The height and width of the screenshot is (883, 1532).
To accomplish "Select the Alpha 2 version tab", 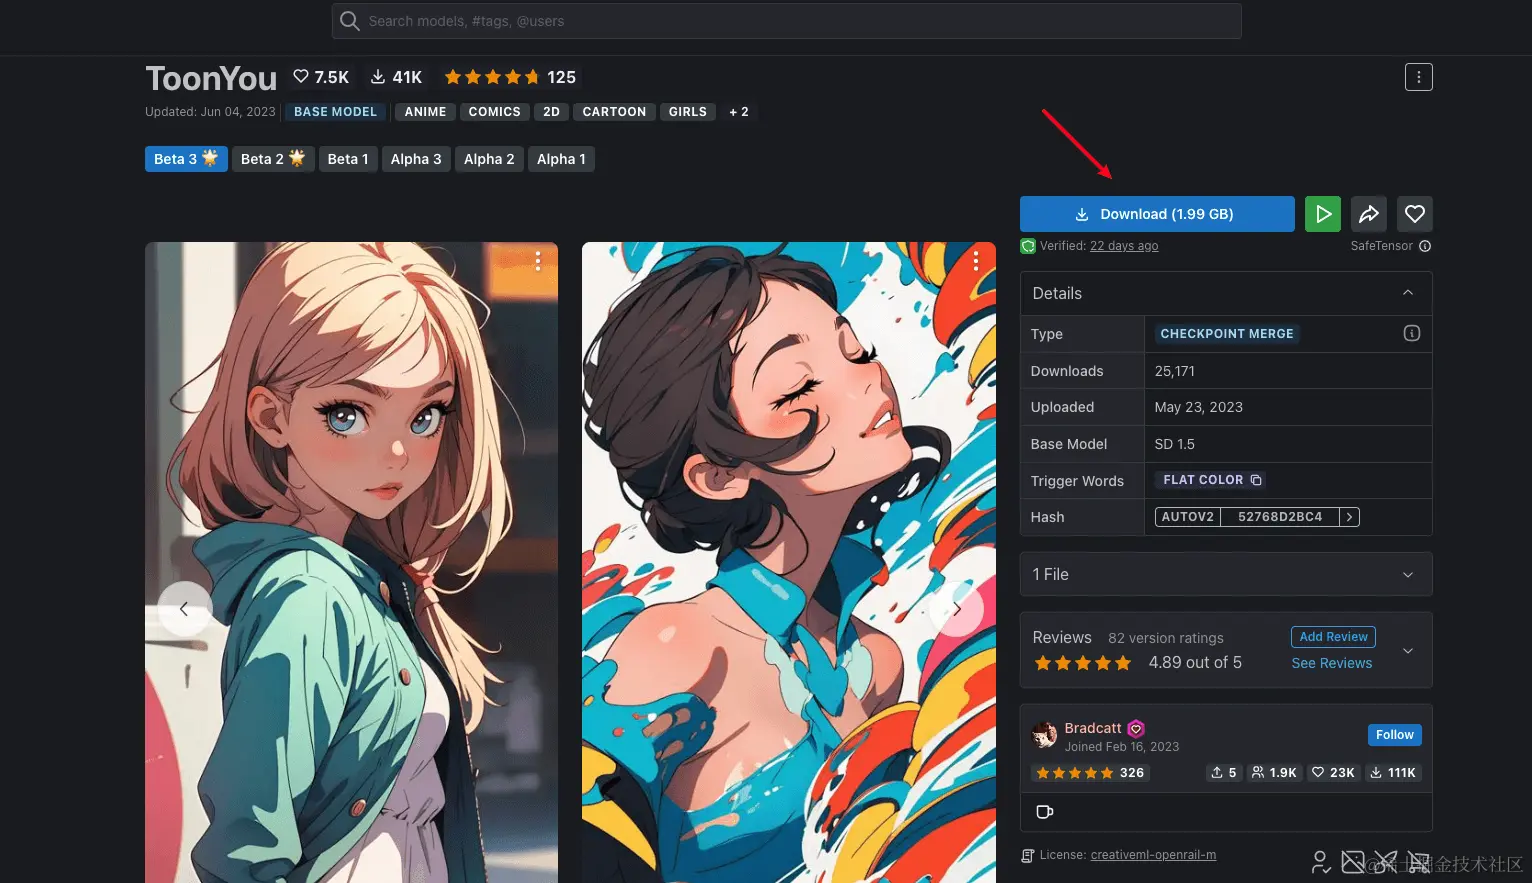I will (489, 159).
